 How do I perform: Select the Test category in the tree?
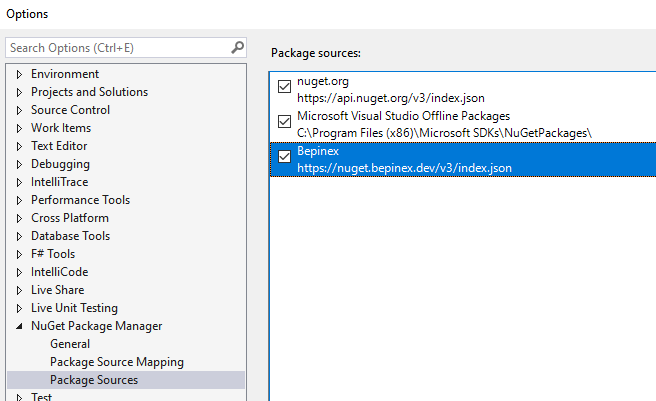(41, 396)
